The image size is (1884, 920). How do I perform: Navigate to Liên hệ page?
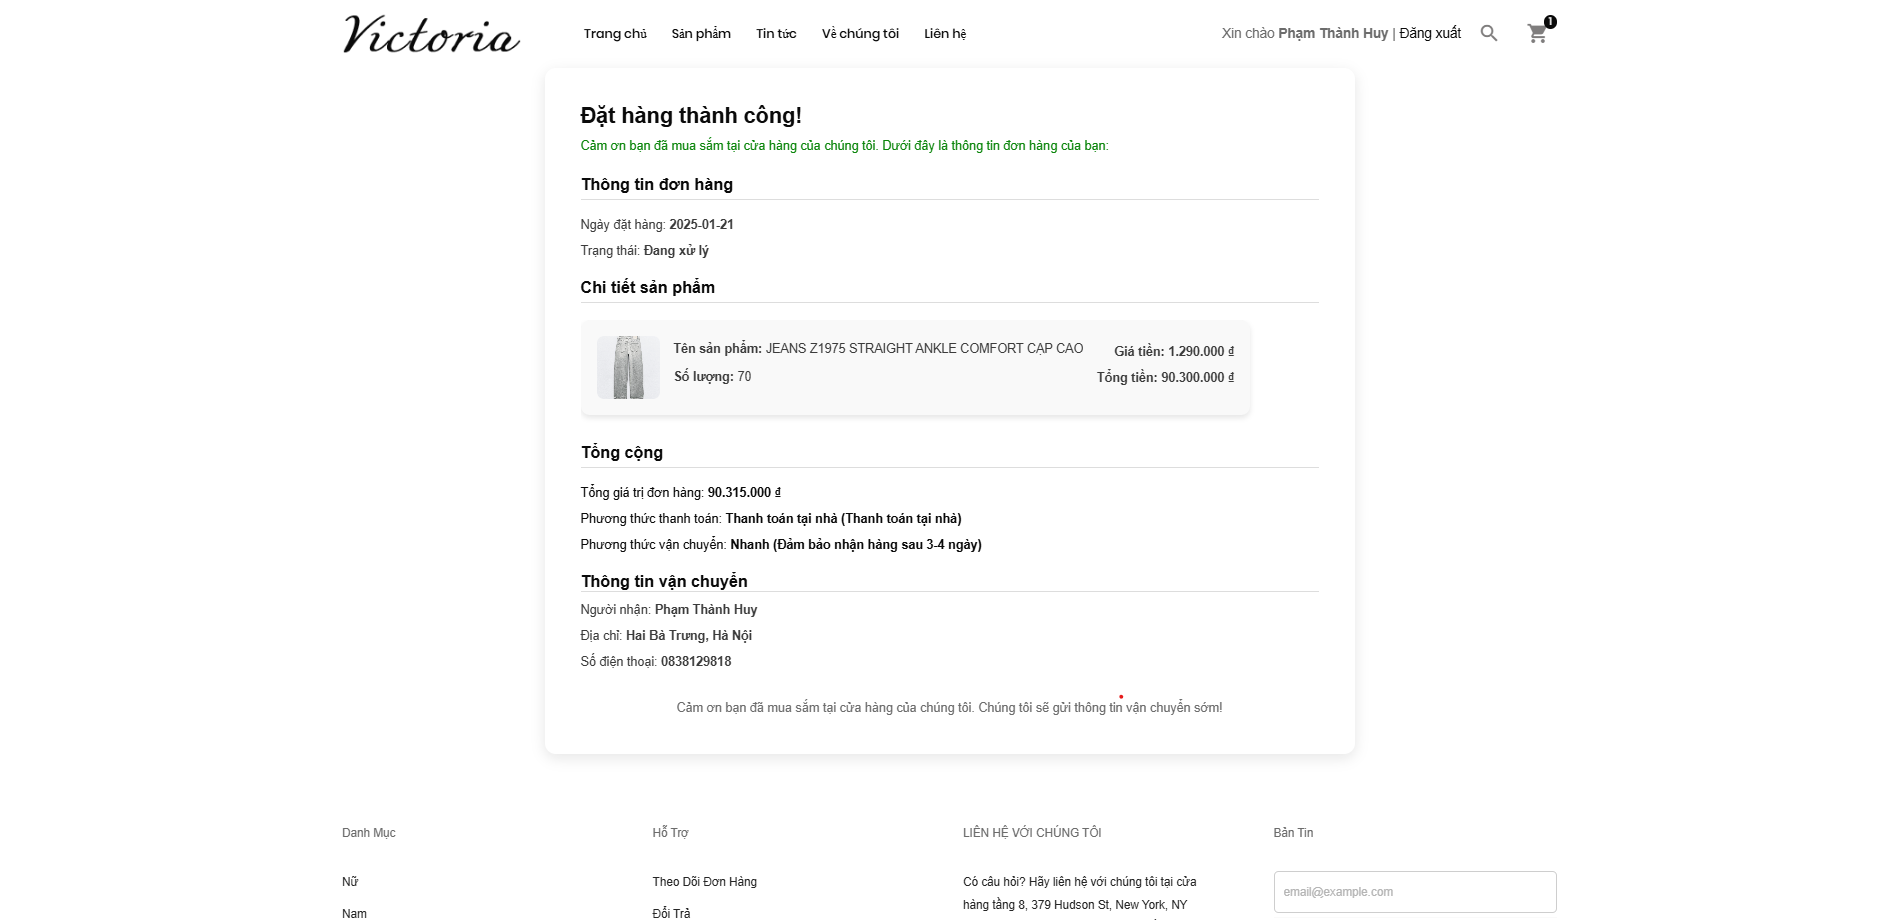[x=945, y=34]
